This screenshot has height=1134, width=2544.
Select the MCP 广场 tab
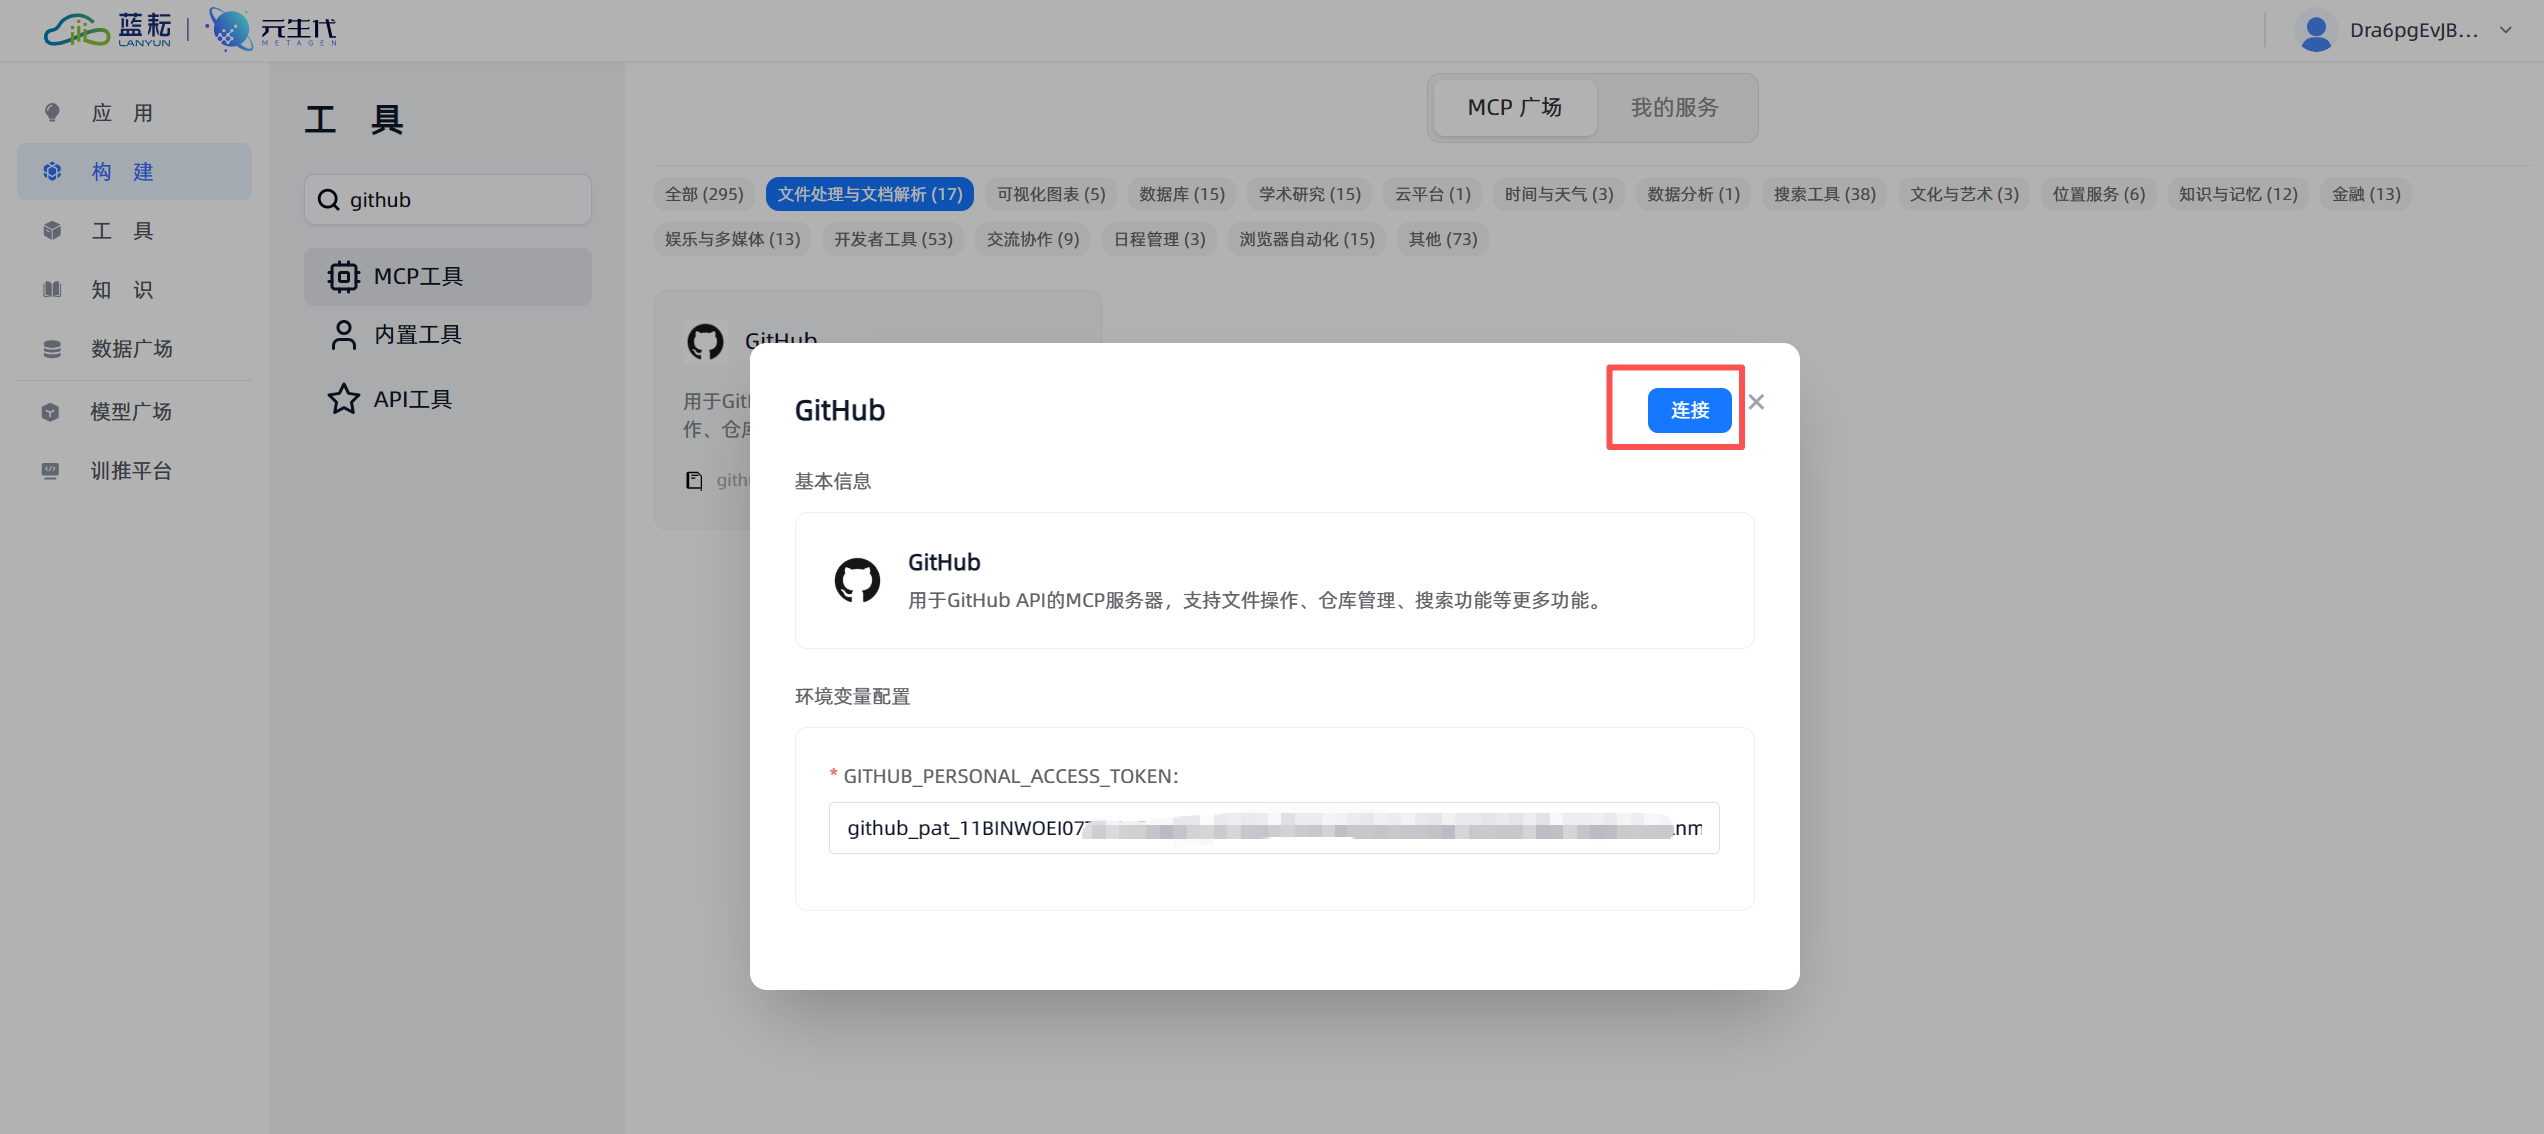[1514, 107]
